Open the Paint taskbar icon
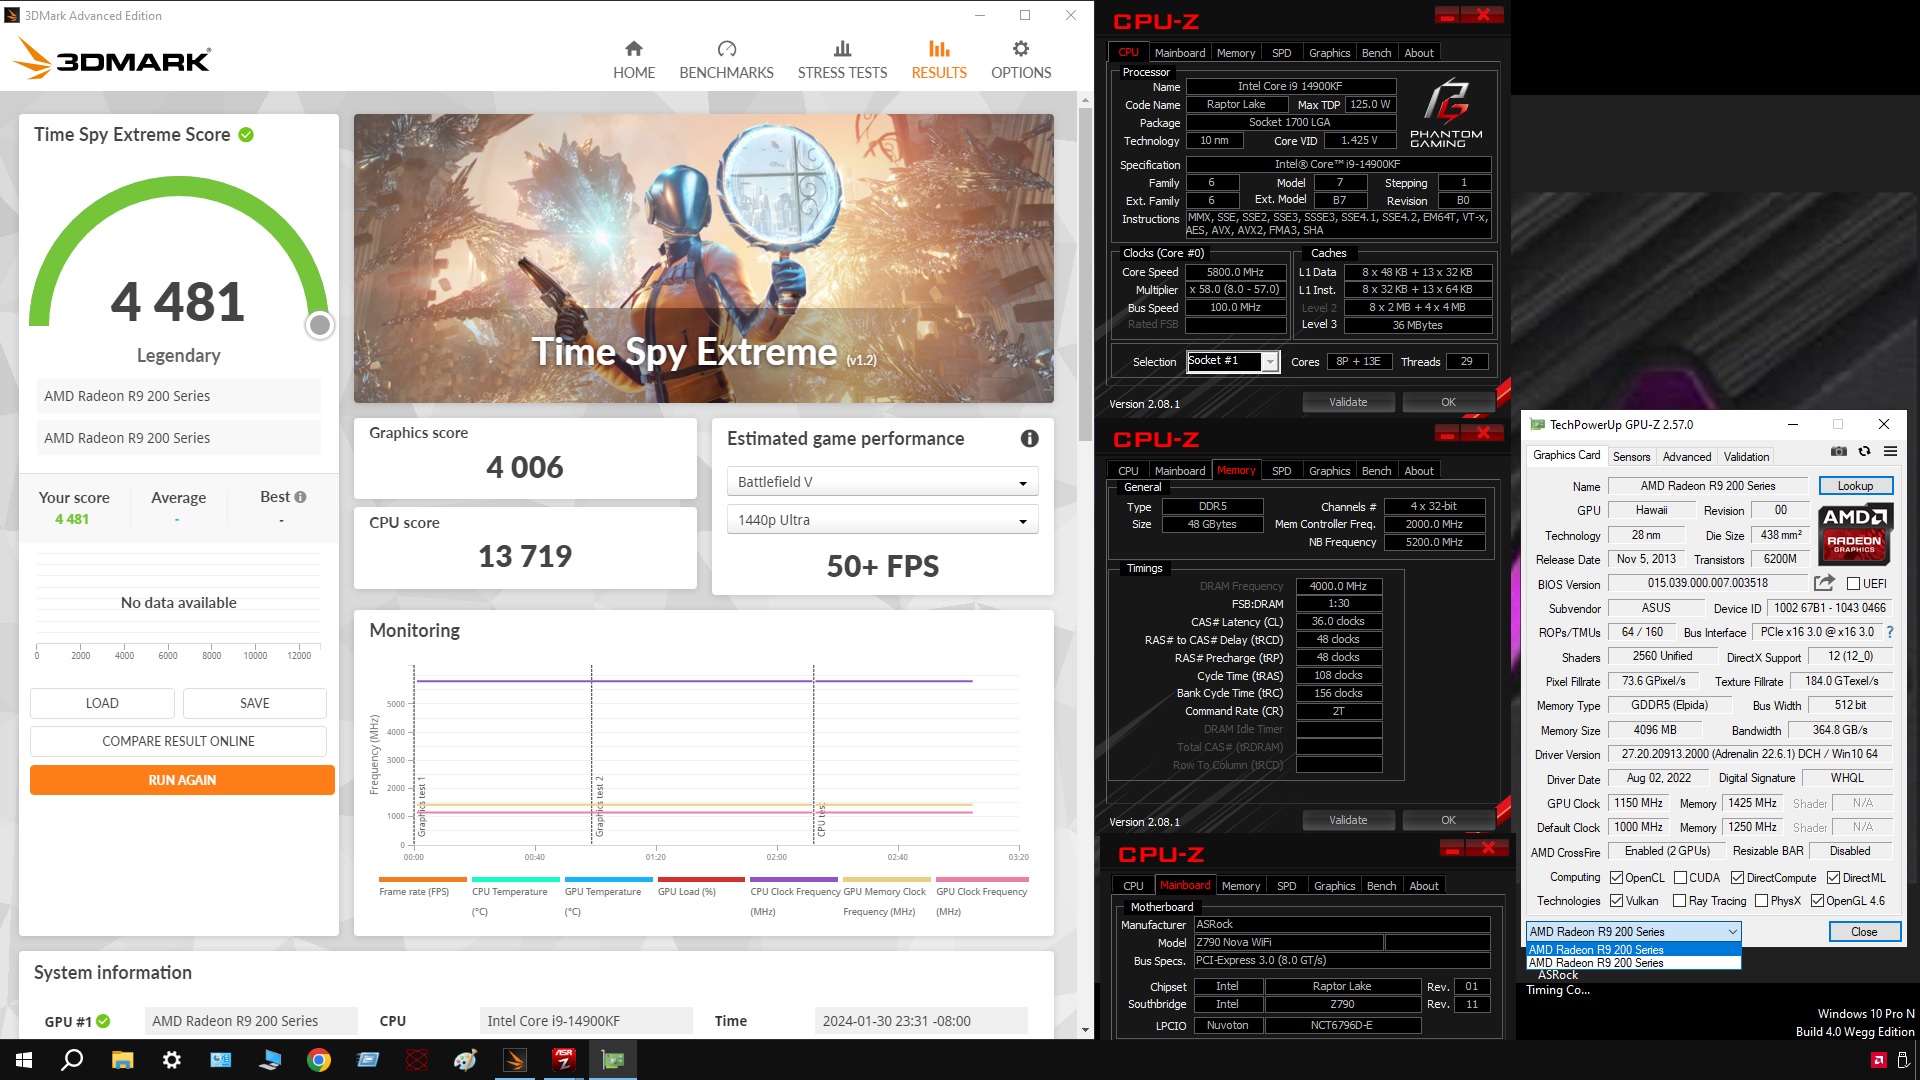Screen dimensions: 1920x1080 [466, 1060]
